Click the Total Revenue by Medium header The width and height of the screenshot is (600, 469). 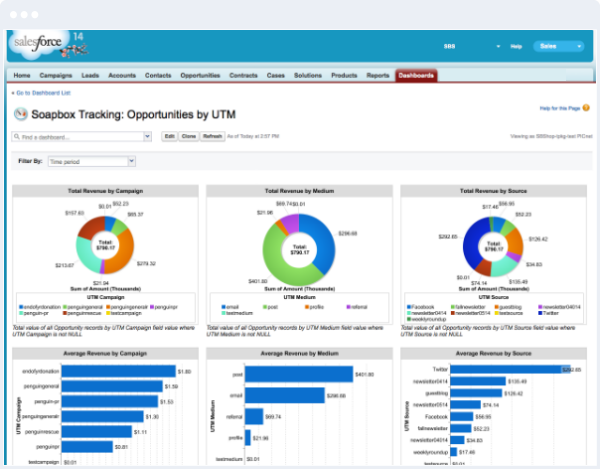pyautogui.click(x=299, y=191)
